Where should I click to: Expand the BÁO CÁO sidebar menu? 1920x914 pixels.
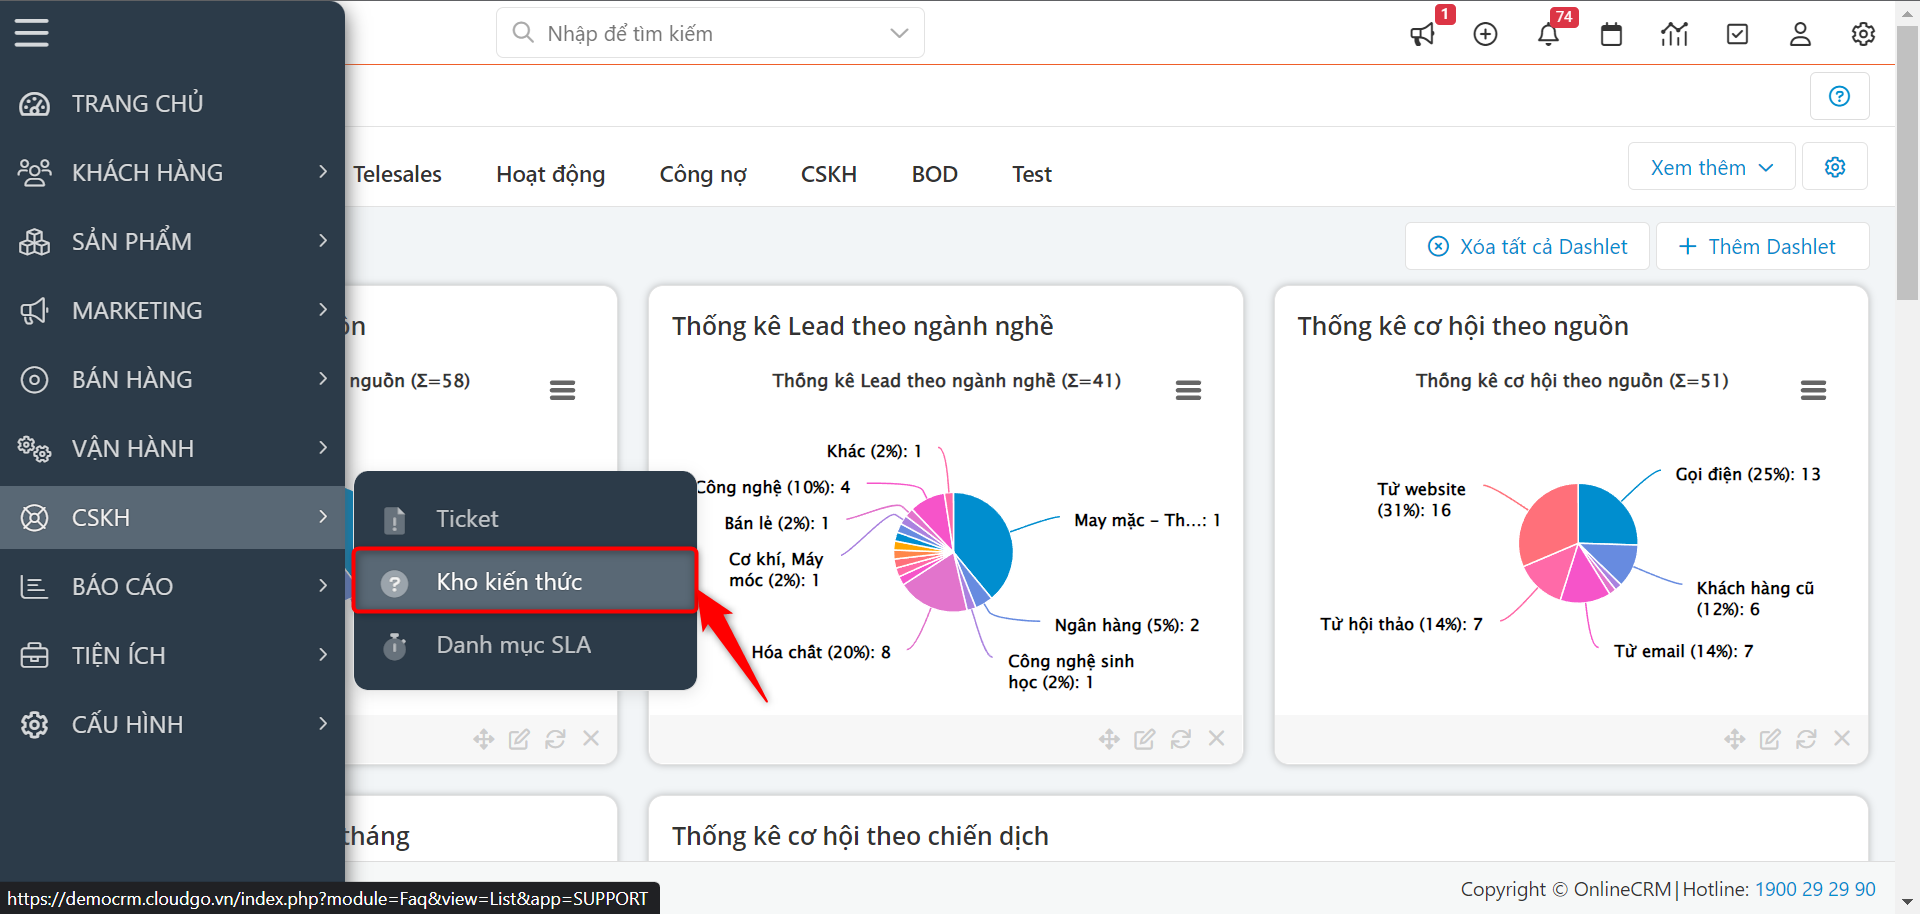(x=172, y=586)
